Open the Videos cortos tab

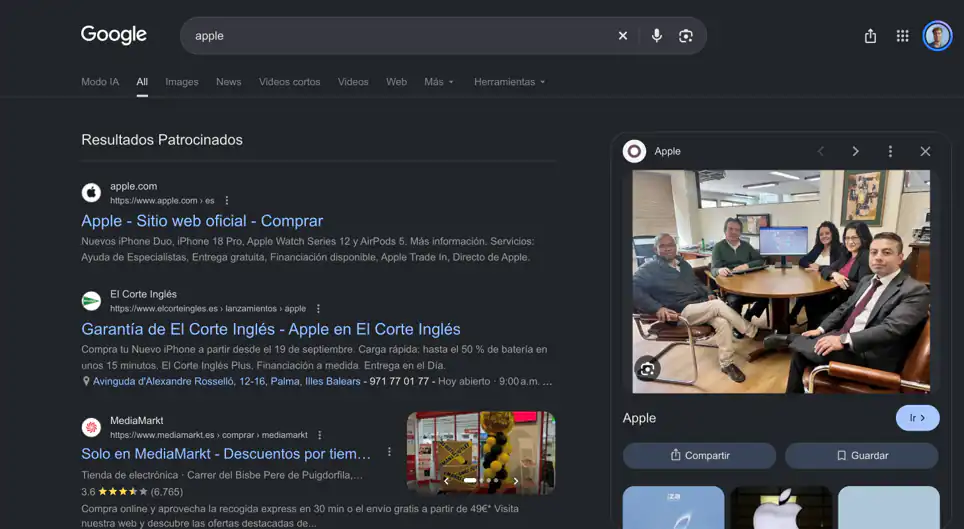(x=290, y=82)
